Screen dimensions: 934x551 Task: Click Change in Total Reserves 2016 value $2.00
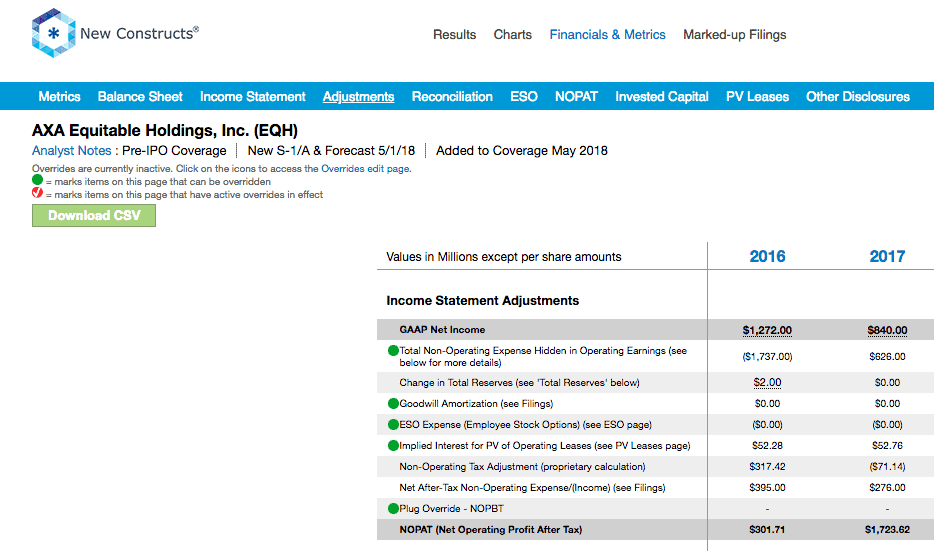tap(767, 382)
